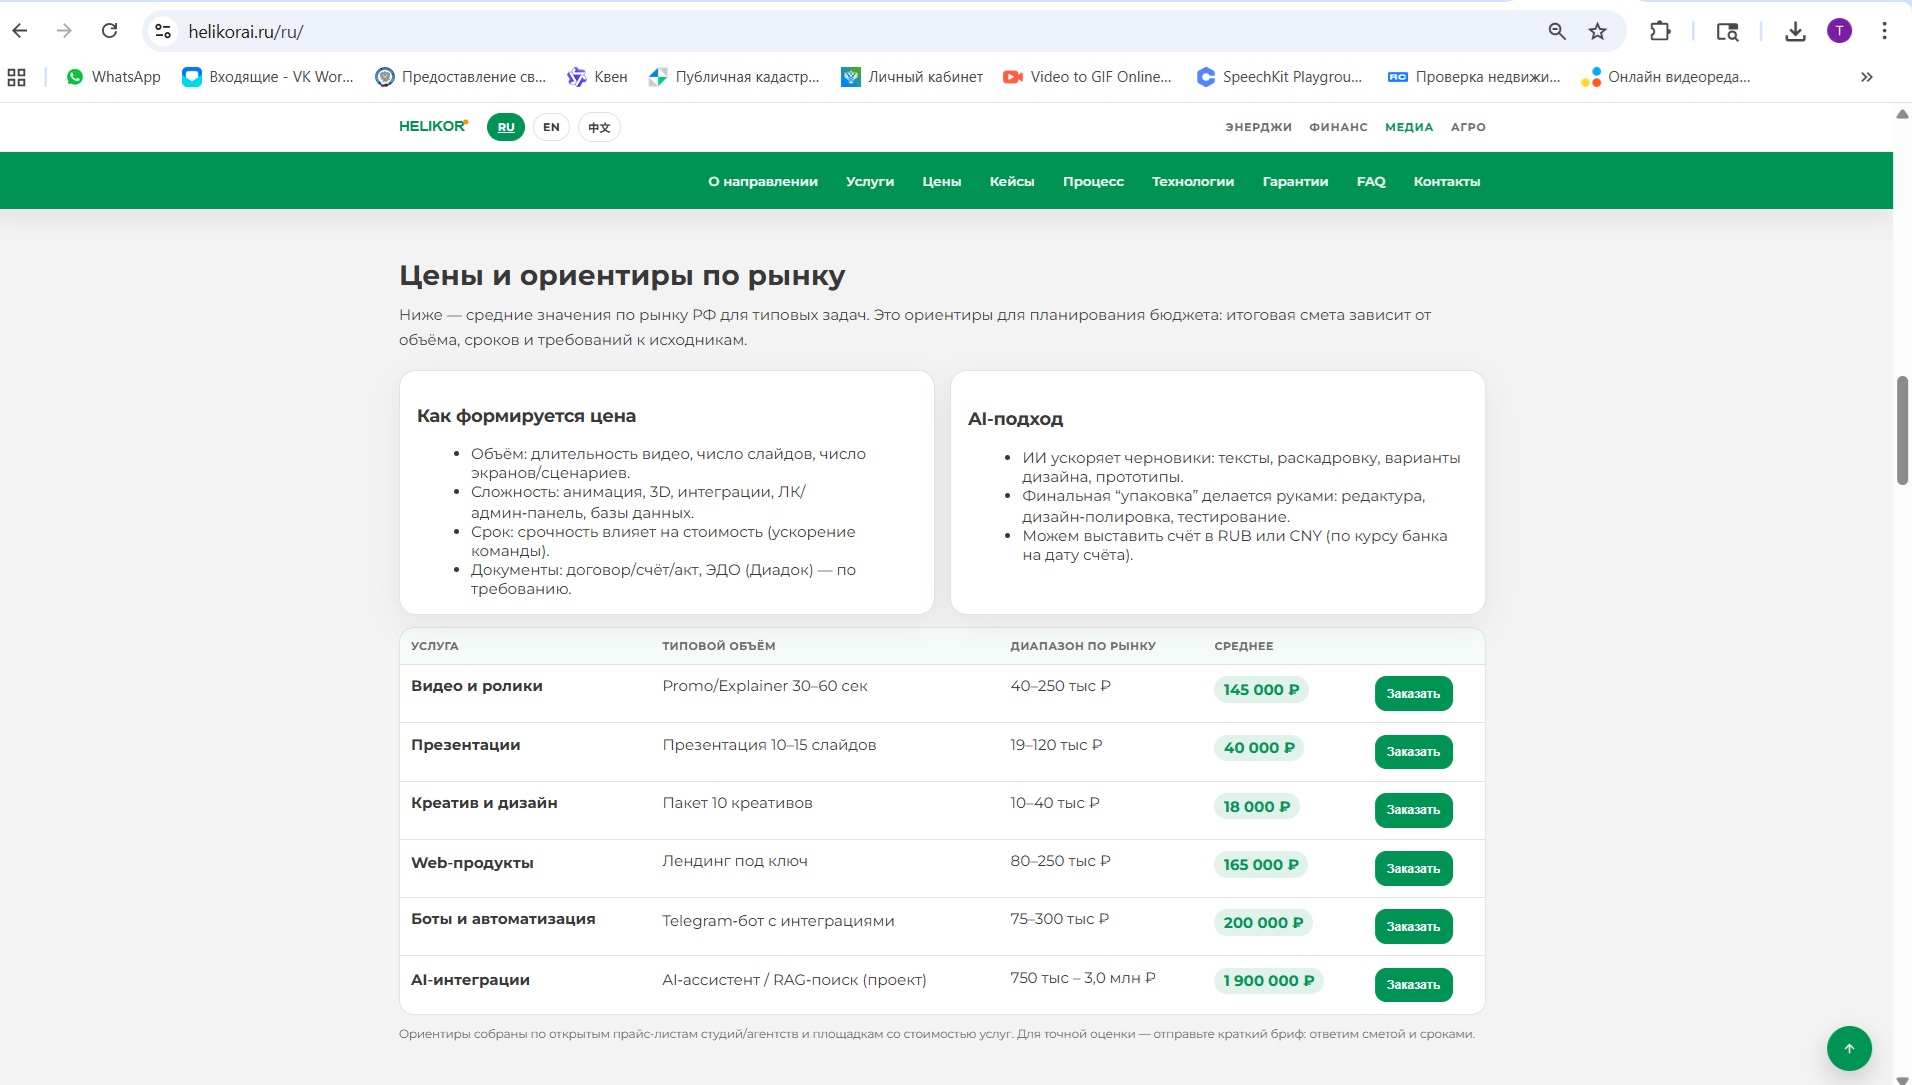Open ЭНЕРДЖИ section link
The width and height of the screenshot is (1912, 1085).
(x=1258, y=127)
